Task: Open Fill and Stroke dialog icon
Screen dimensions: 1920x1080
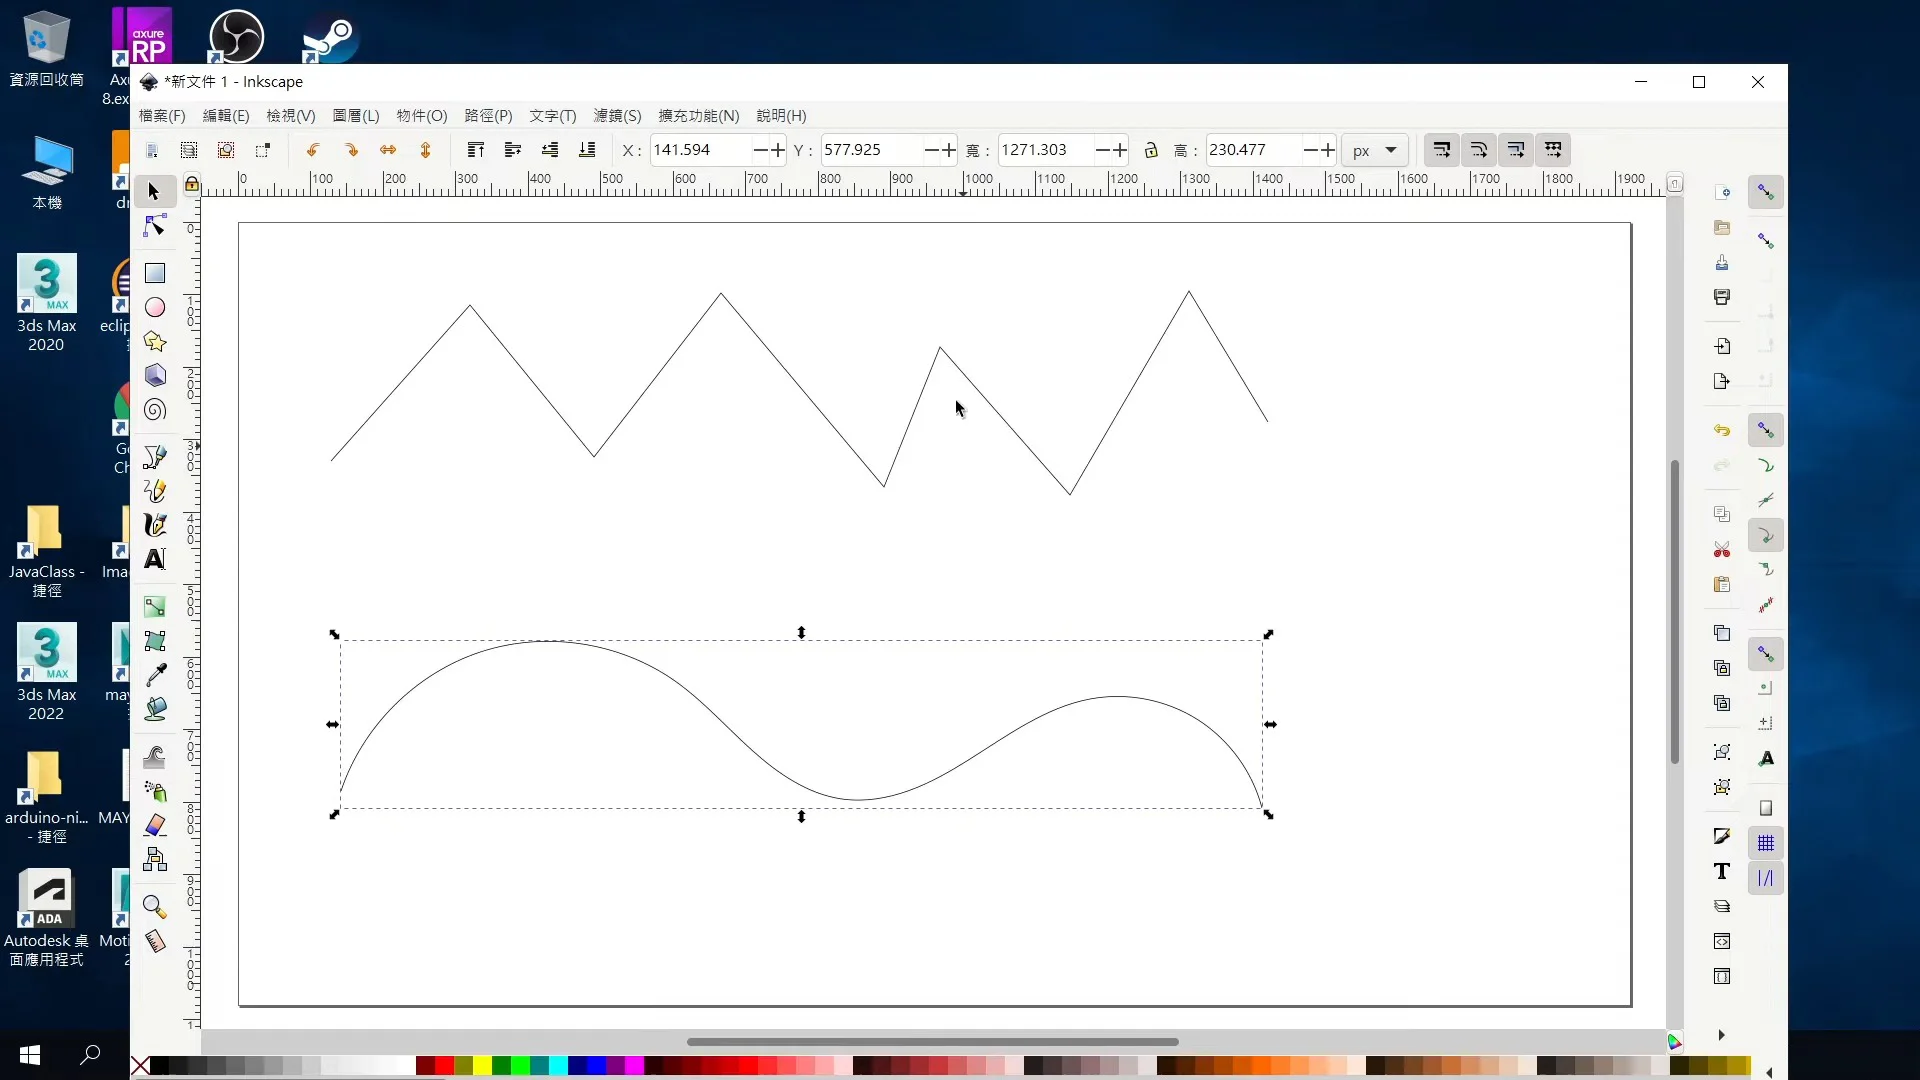Action: [x=1722, y=836]
